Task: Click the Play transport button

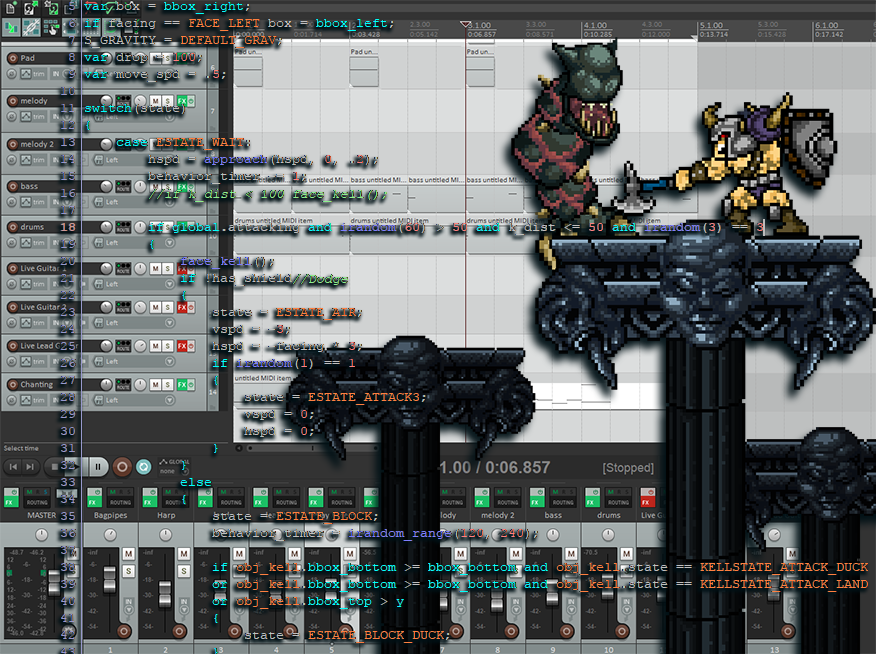Action: (x=77, y=467)
